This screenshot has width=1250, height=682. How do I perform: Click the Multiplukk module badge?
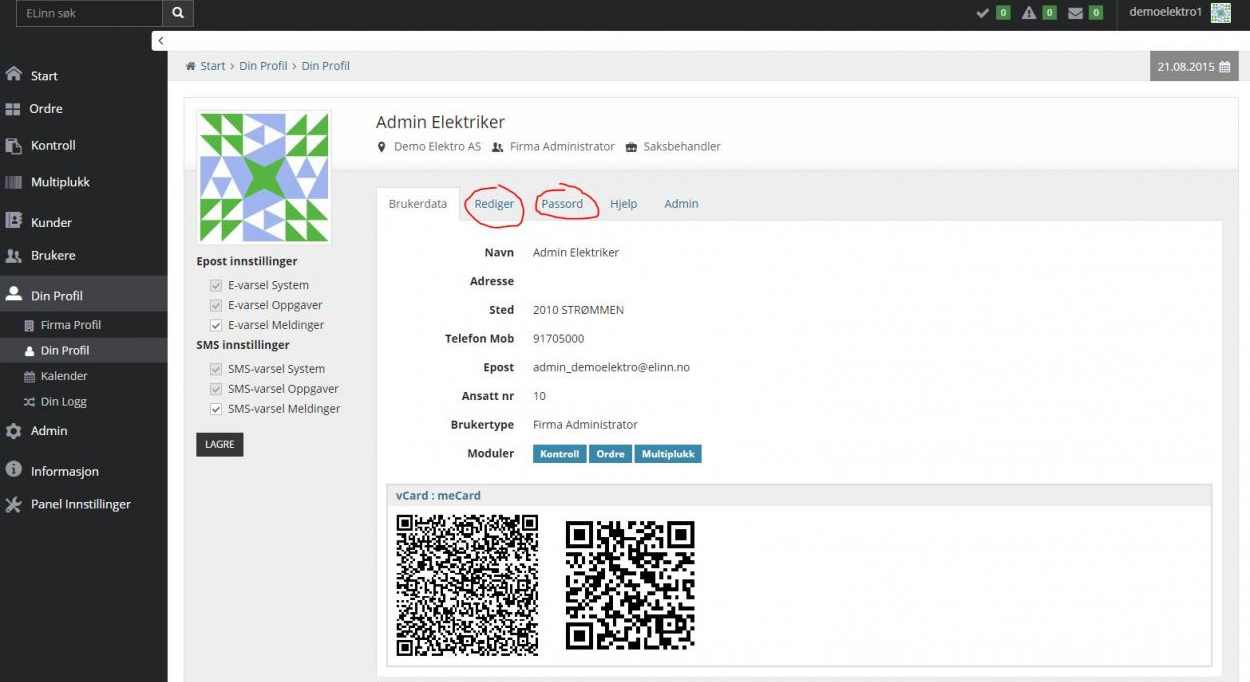coord(668,454)
